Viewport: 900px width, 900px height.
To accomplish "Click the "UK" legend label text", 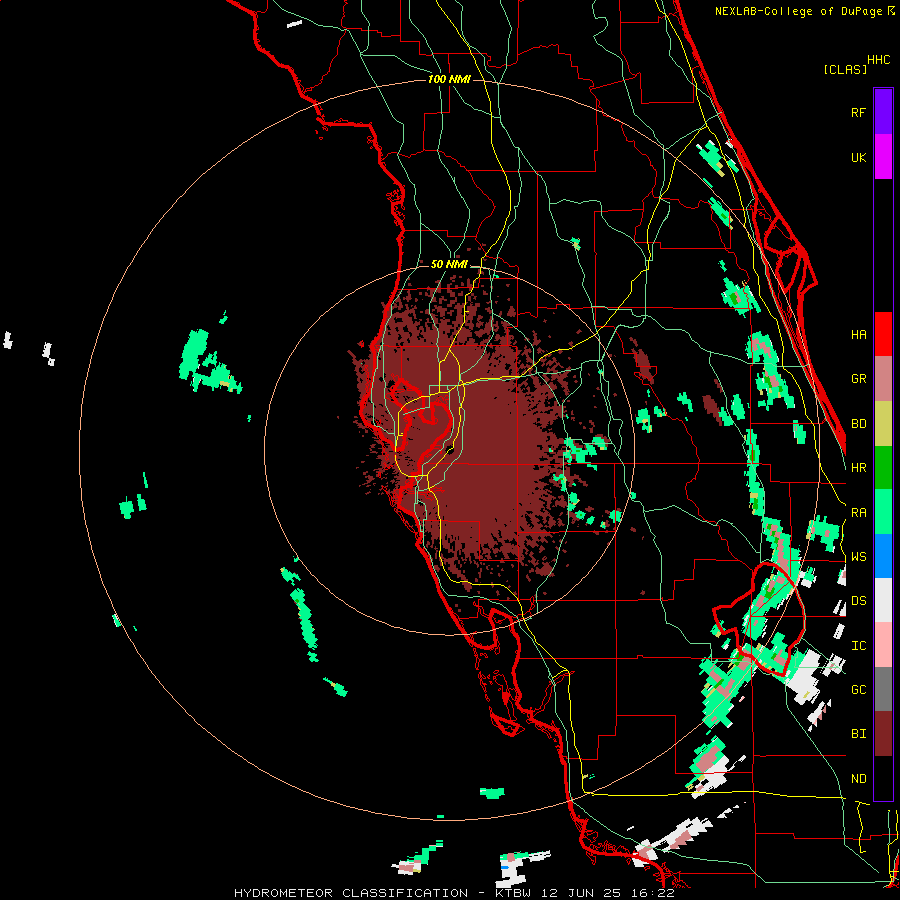I will [x=858, y=157].
